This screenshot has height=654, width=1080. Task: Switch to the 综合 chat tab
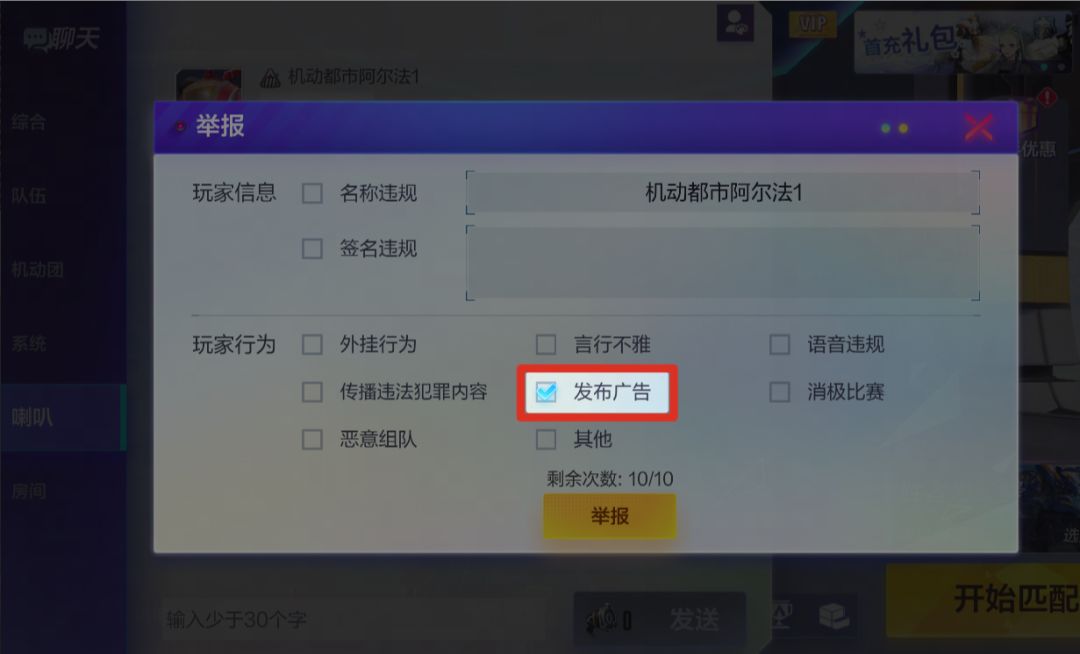(x=29, y=123)
